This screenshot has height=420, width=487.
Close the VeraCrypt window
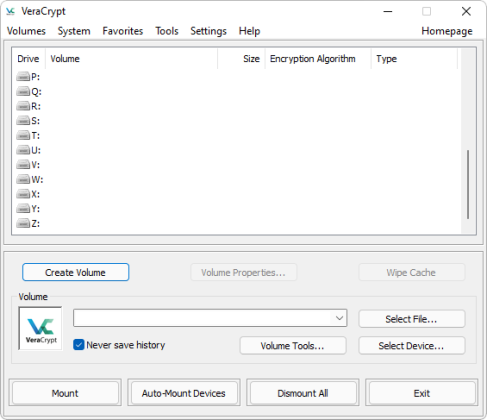tap(466, 12)
